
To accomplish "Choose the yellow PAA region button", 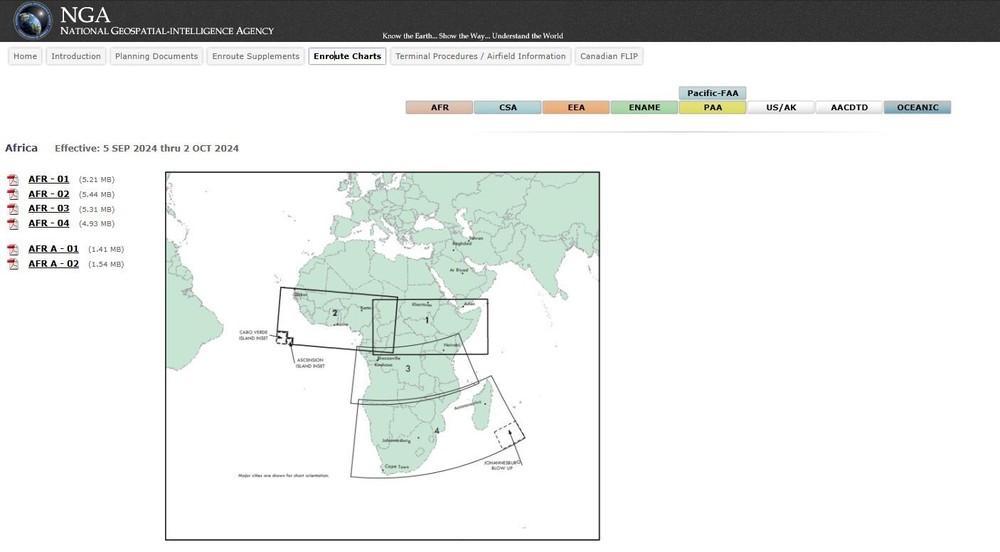I will tap(712, 107).
